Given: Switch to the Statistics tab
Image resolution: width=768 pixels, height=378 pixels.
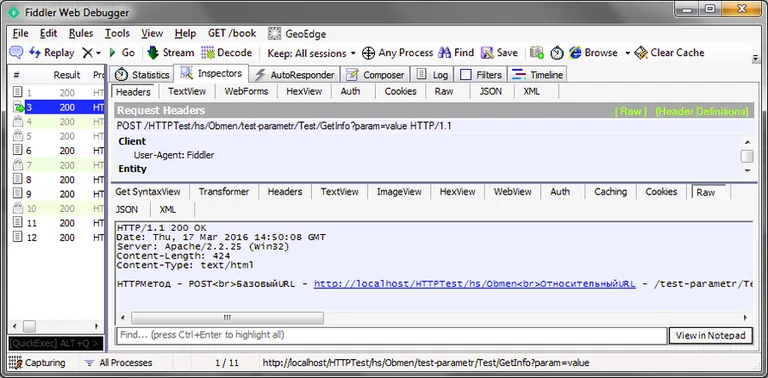Looking at the screenshot, I should point(142,75).
